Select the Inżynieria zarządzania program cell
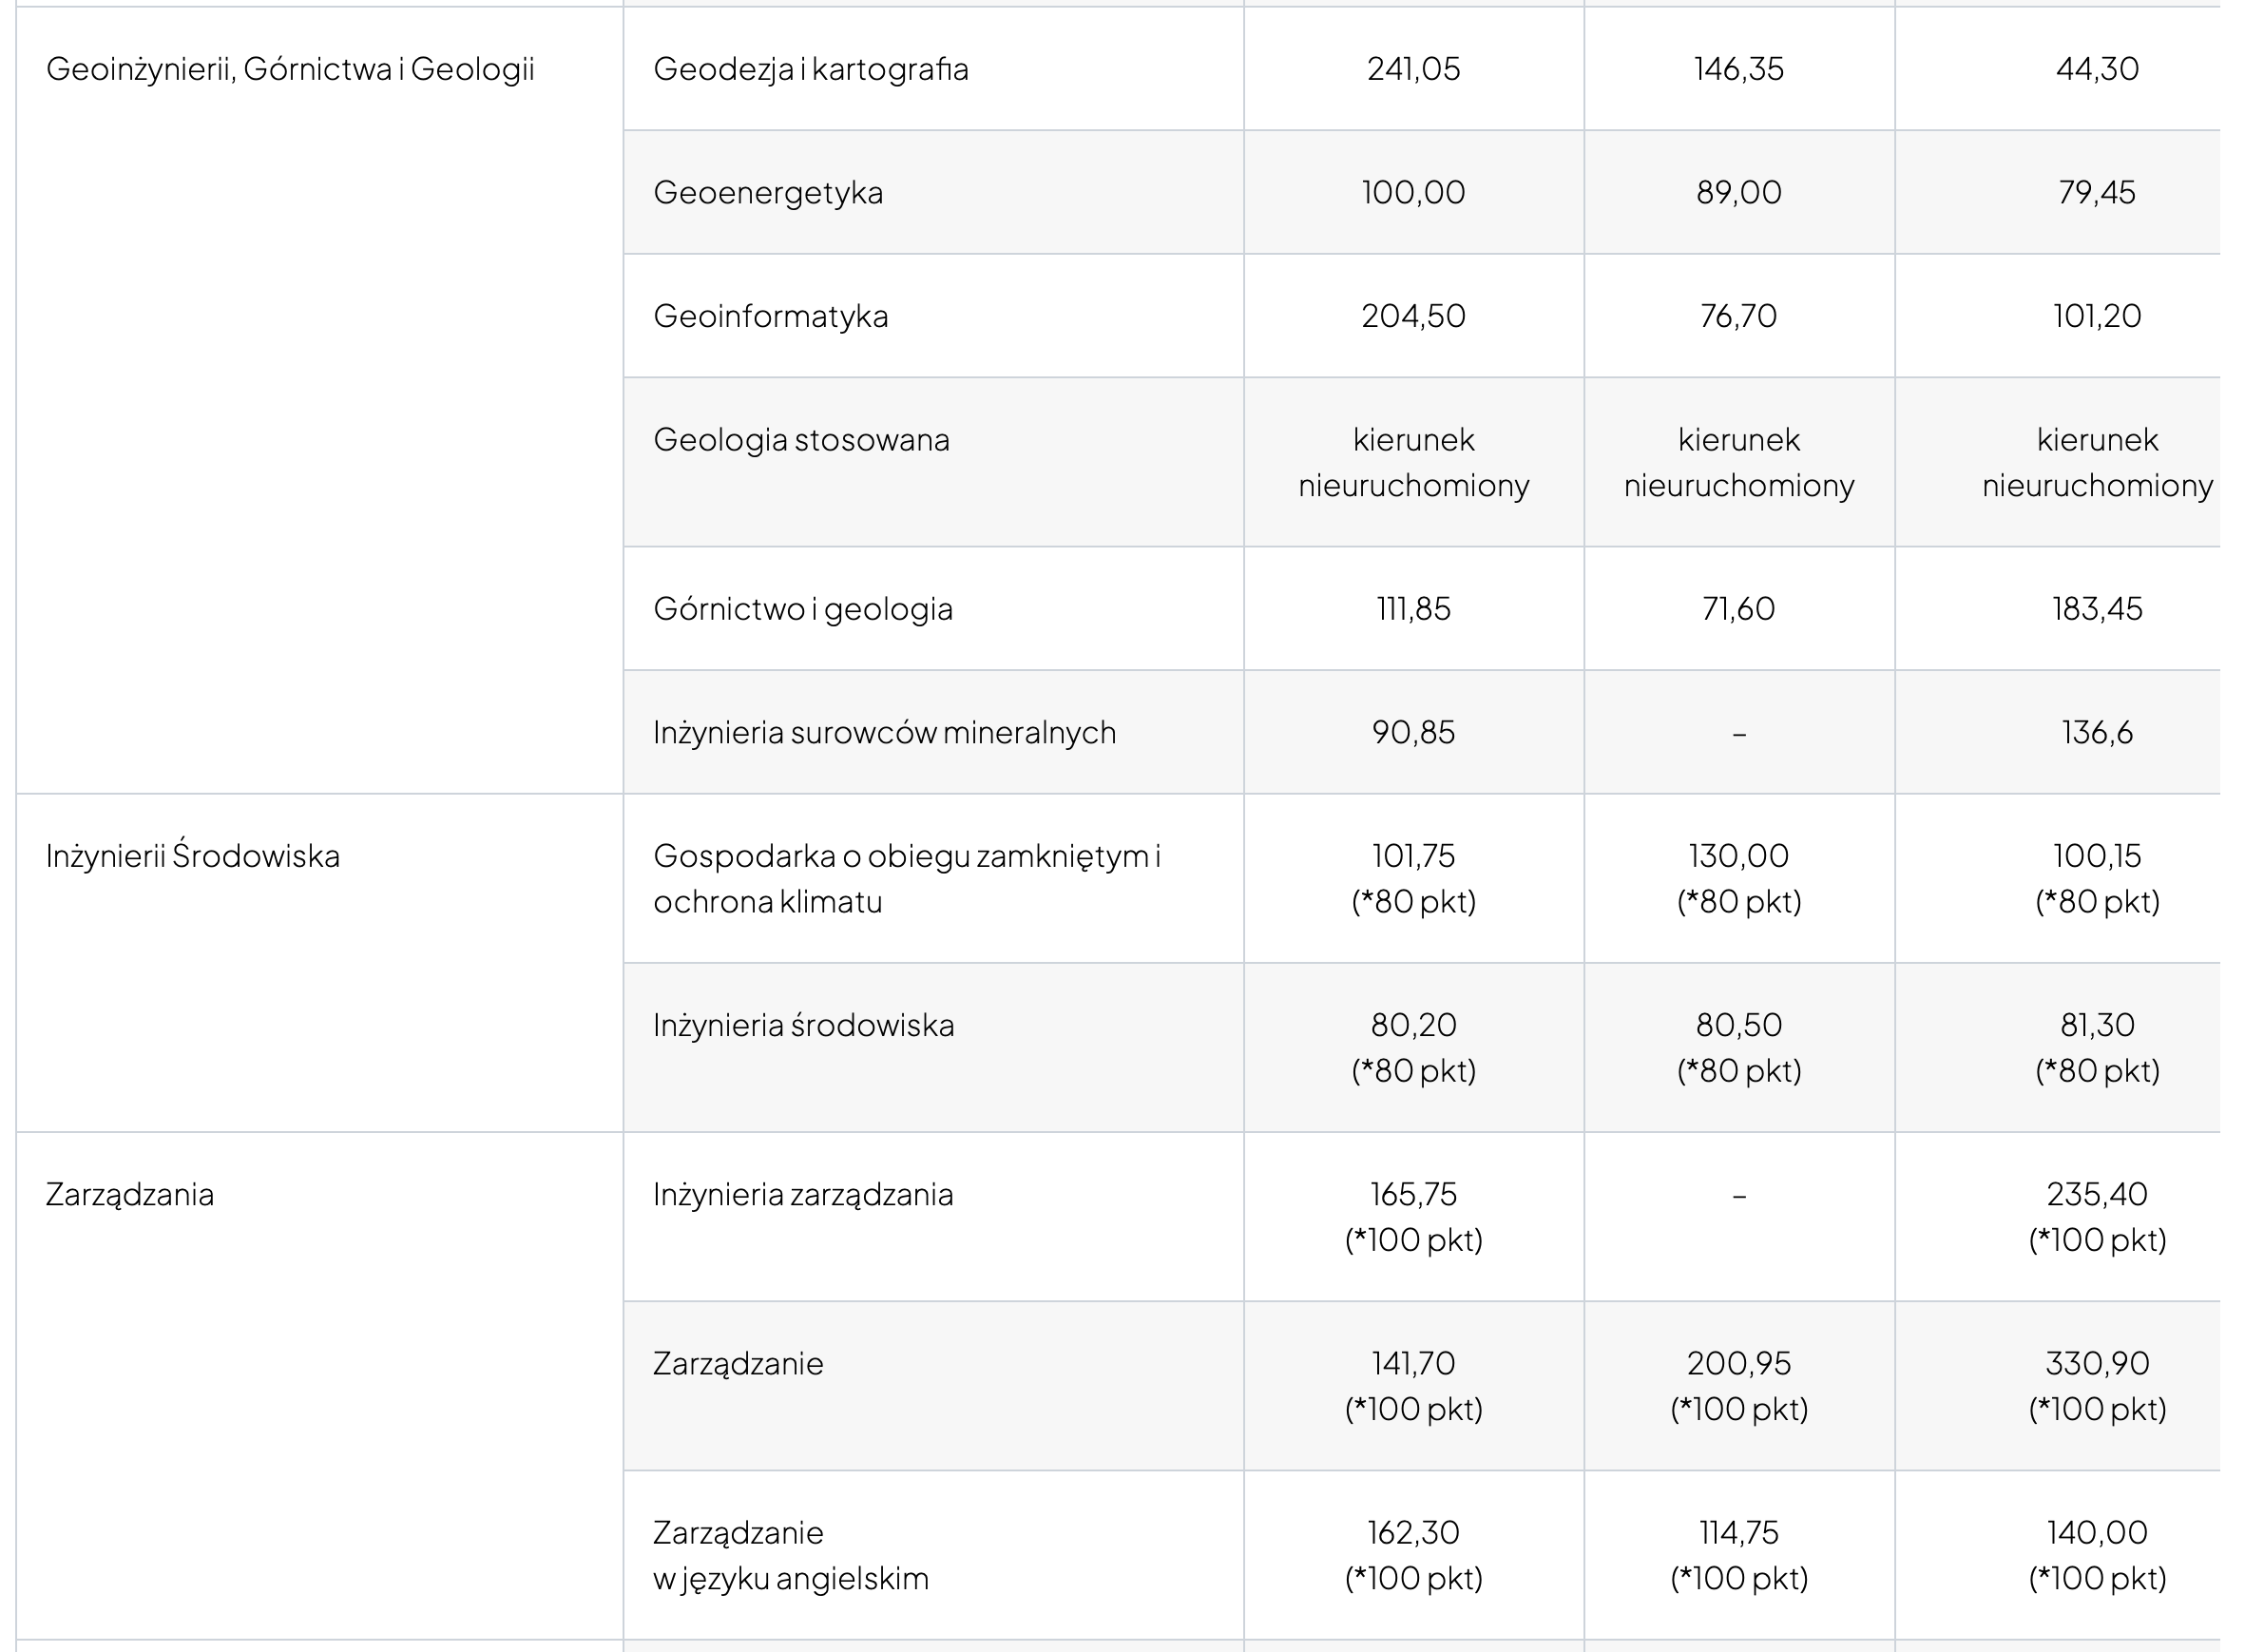Screen dimensions: 2245x1652 point(803,1194)
